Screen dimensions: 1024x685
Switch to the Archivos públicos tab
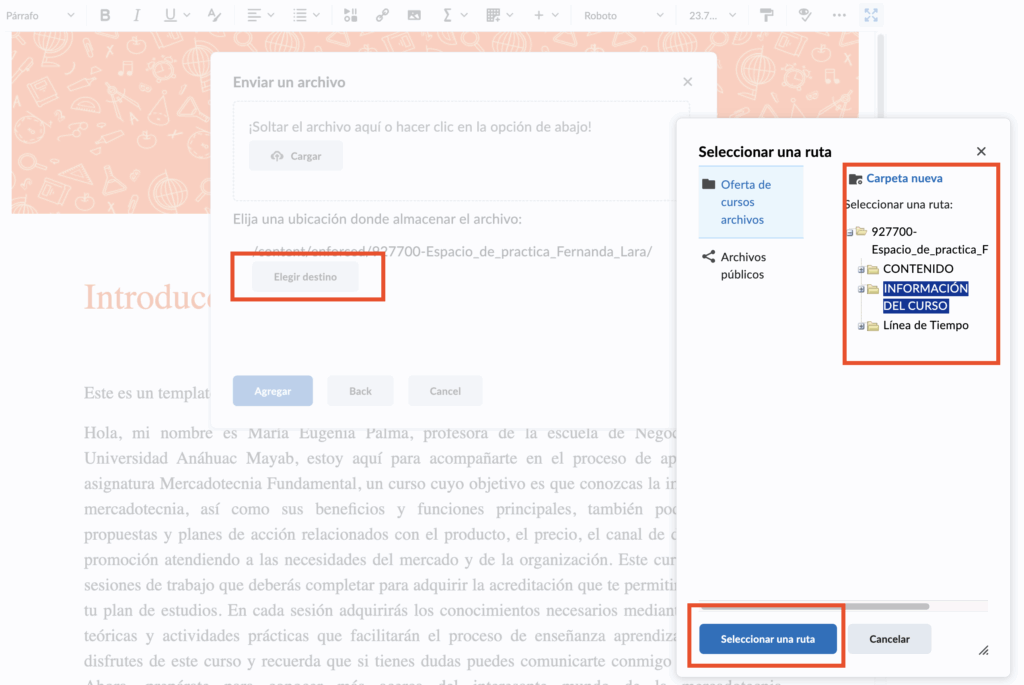click(742, 265)
